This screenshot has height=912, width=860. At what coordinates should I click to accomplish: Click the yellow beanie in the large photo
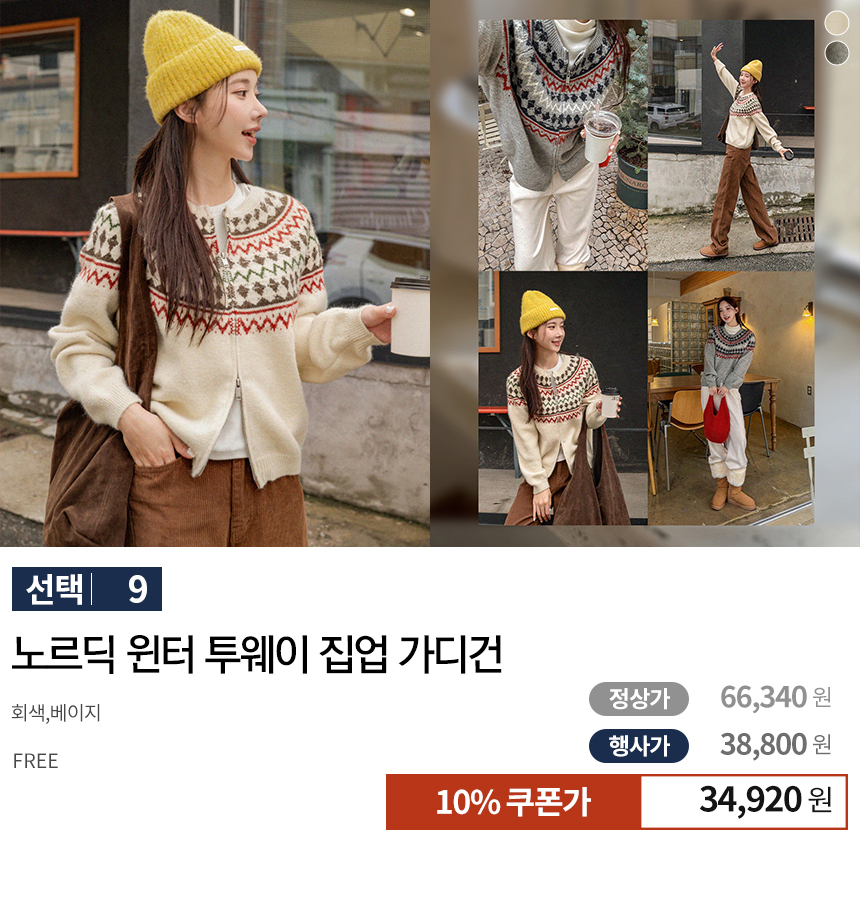pyautogui.click(x=201, y=64)
